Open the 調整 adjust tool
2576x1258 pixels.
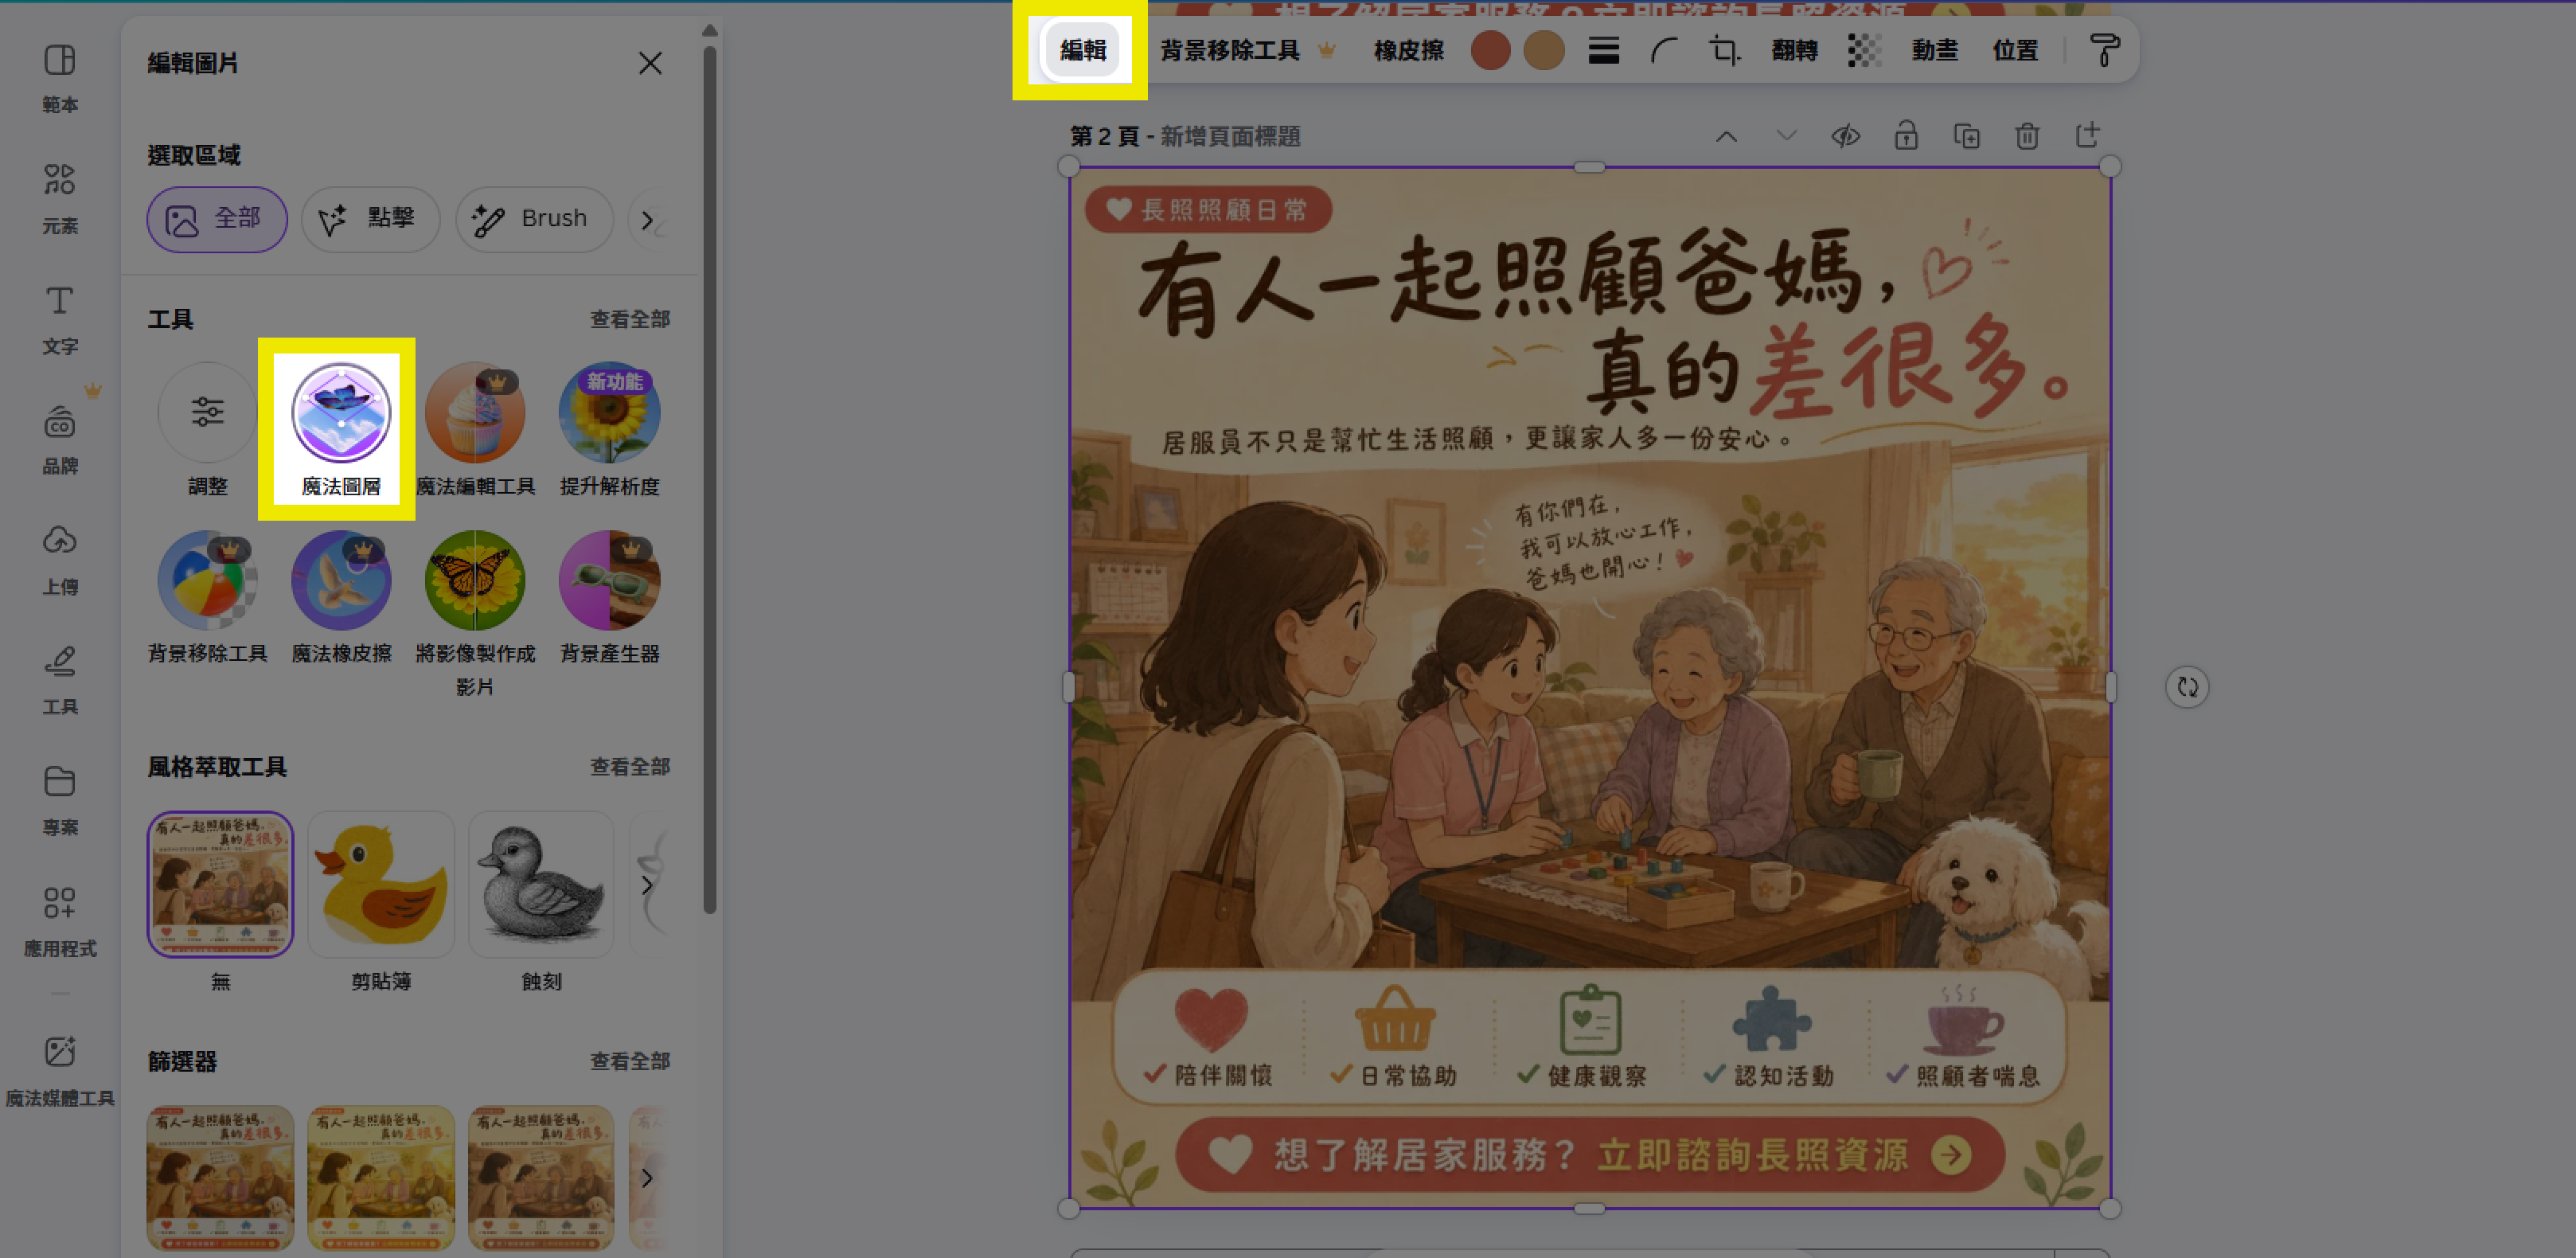point(208,430)
